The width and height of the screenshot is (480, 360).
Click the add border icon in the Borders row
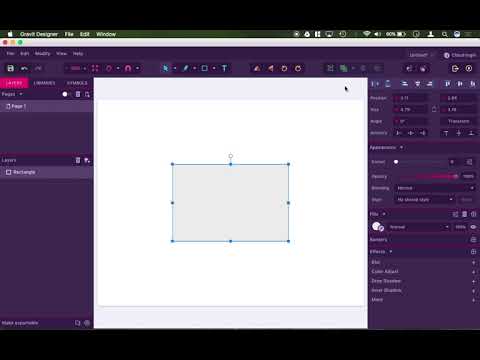pos(473,240)
